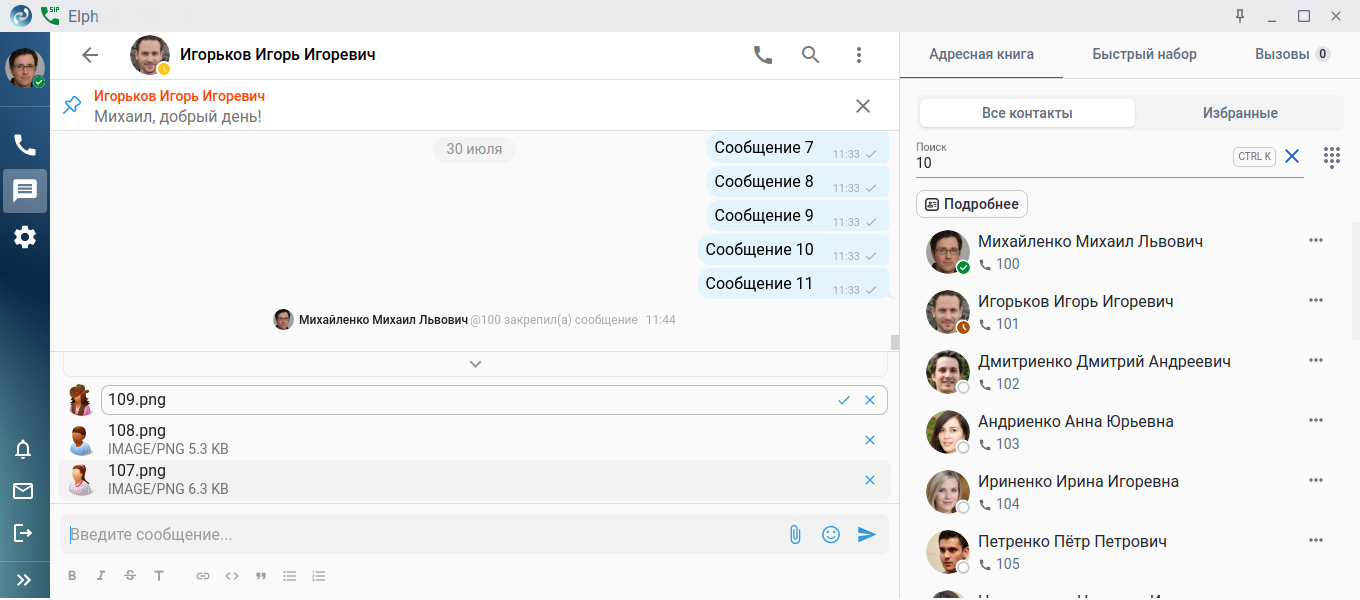Screen dimensions: 1360x600
Task: Call Игорьков using the header phone icon
Action: (763, 55)
